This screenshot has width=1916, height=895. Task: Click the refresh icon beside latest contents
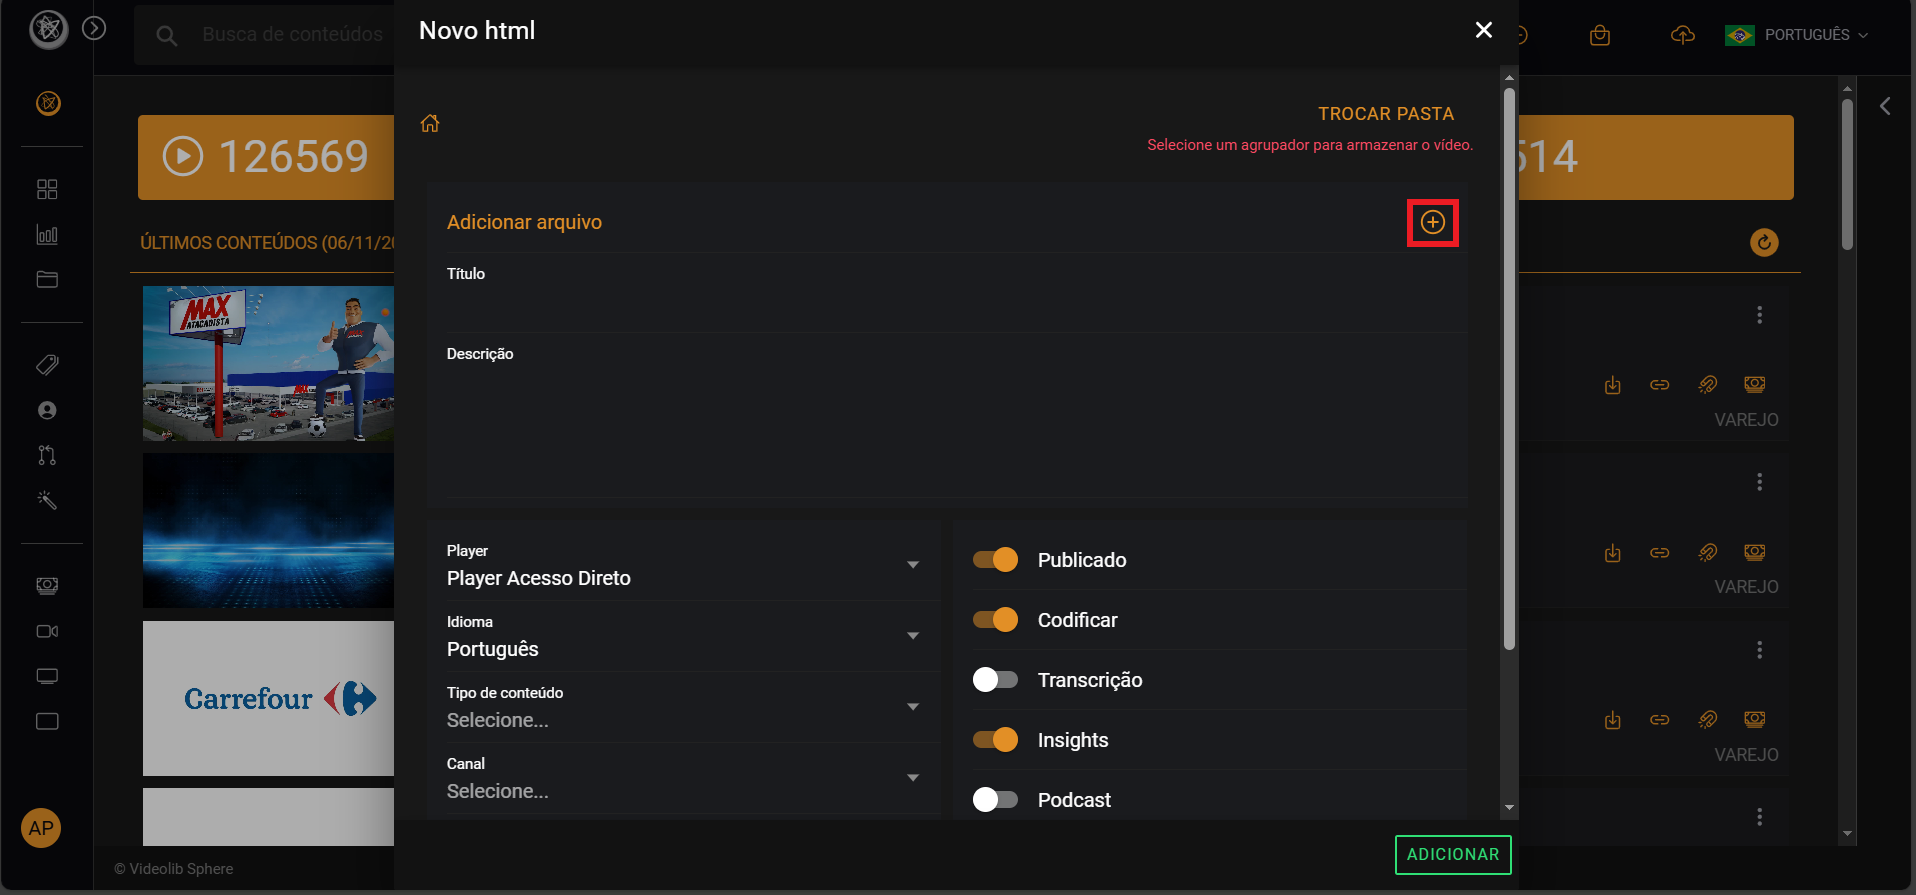(1764, 242)
